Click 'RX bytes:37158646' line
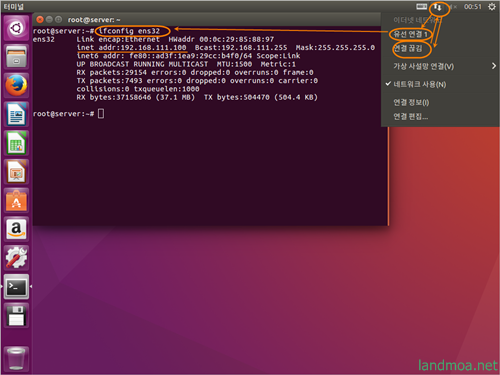 pos(197,97)
